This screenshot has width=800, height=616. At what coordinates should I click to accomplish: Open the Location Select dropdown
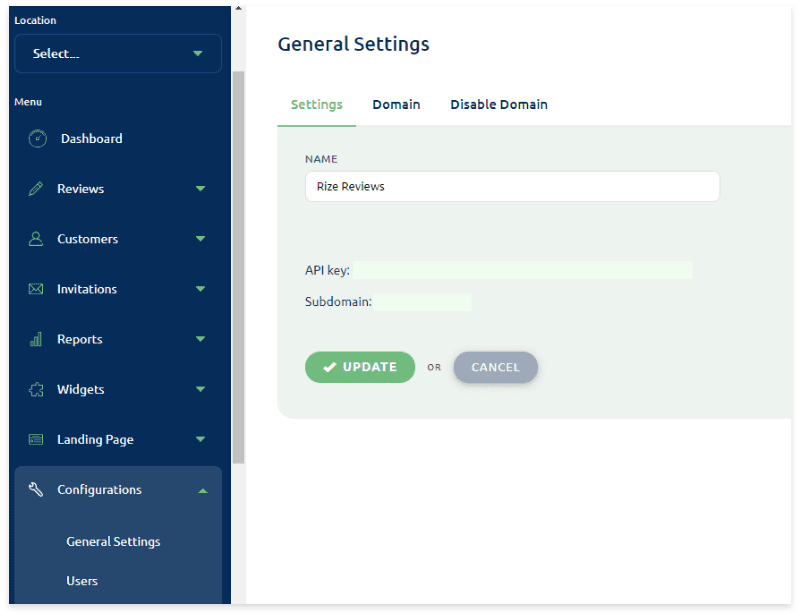pos(118,54)
